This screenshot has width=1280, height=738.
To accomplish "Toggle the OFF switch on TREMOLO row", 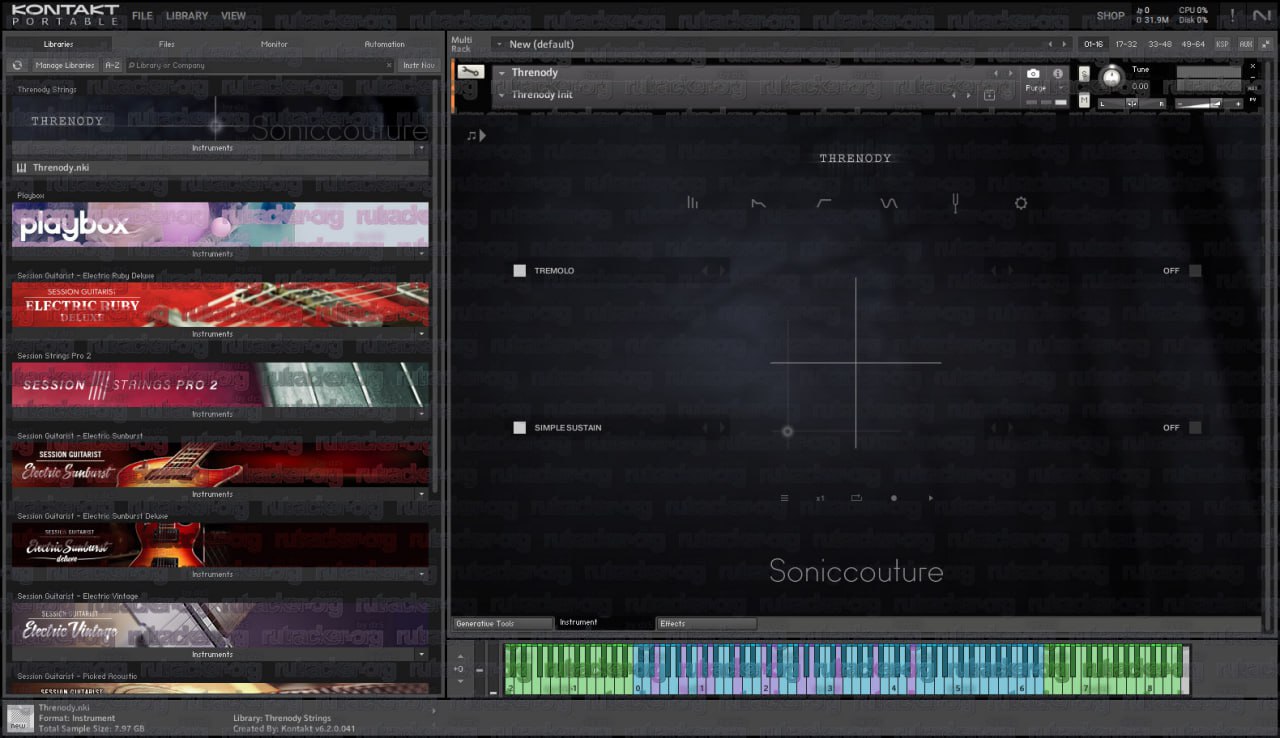I will [x=1195, y=271].
